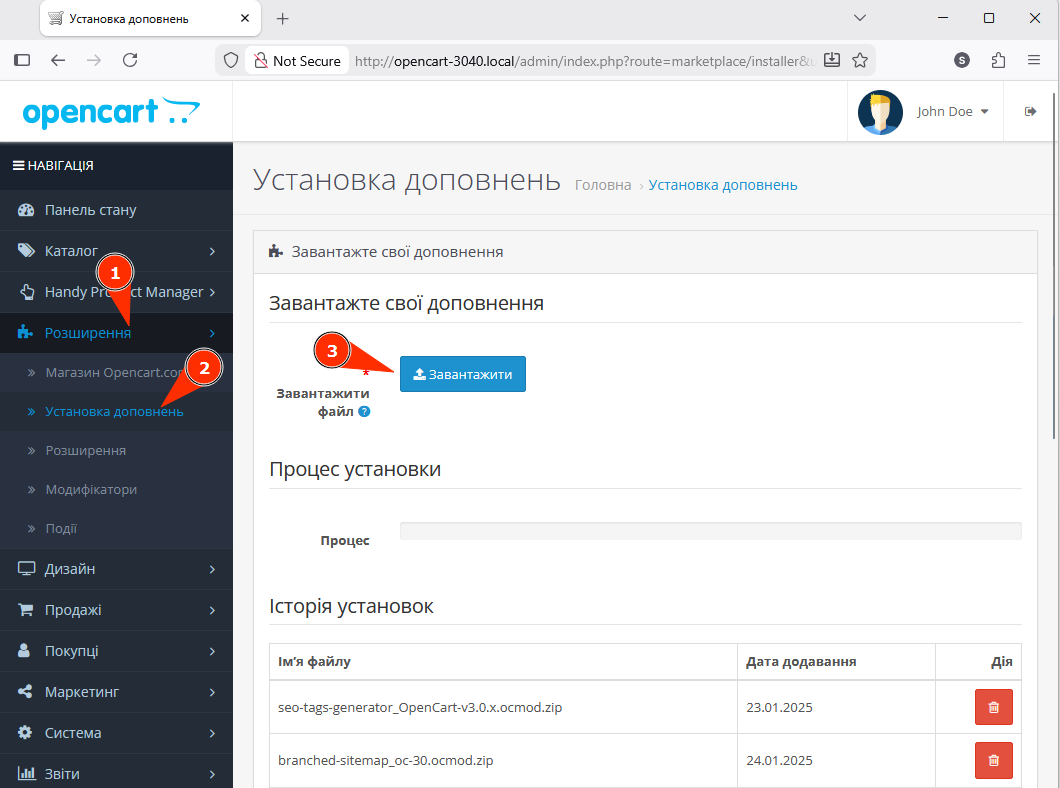Screen dimensions: 1060x788
Task: Click the save-to-pocket download icon in address bar
Action: (832, 60)
